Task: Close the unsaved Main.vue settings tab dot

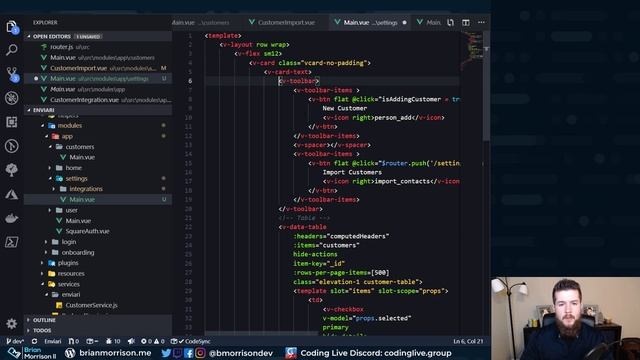Action: point(404,22)
